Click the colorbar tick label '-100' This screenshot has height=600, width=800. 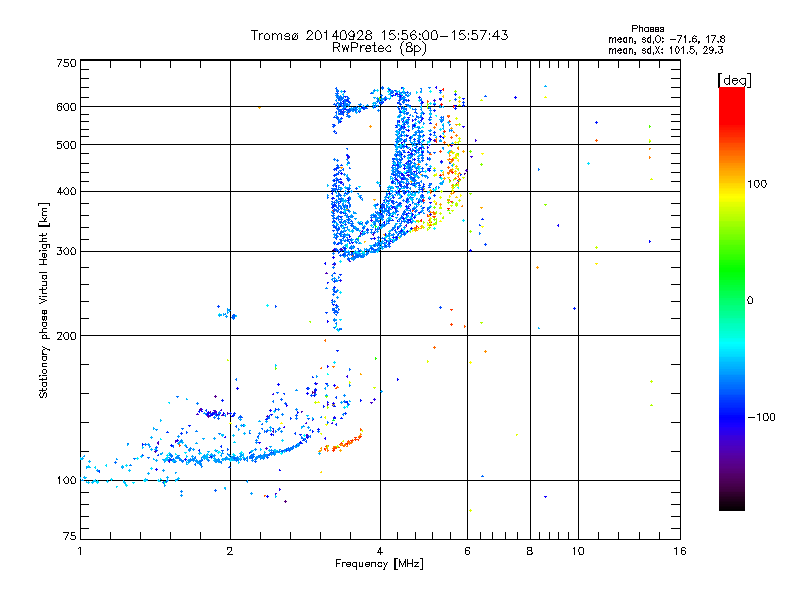(761, 417)
